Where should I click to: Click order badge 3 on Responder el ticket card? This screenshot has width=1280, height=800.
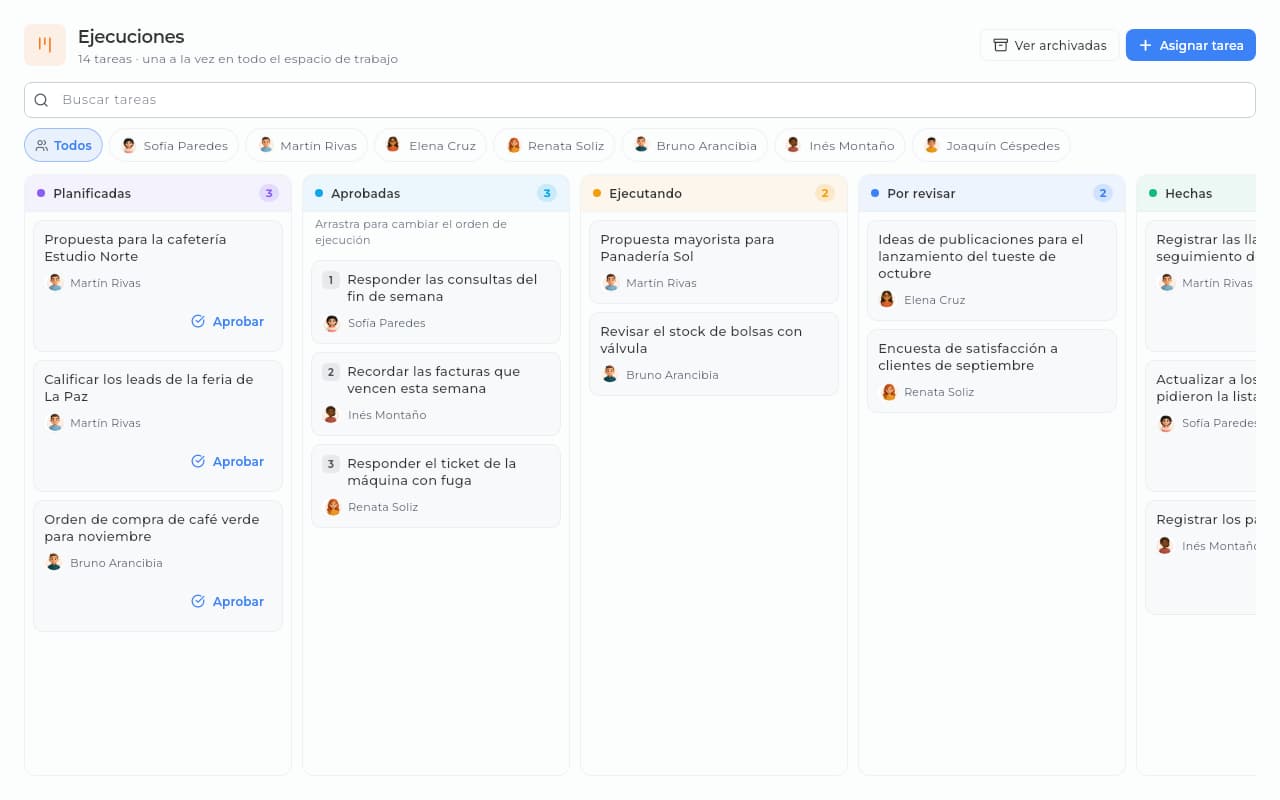pyautogui.click(x=331, y=464)
